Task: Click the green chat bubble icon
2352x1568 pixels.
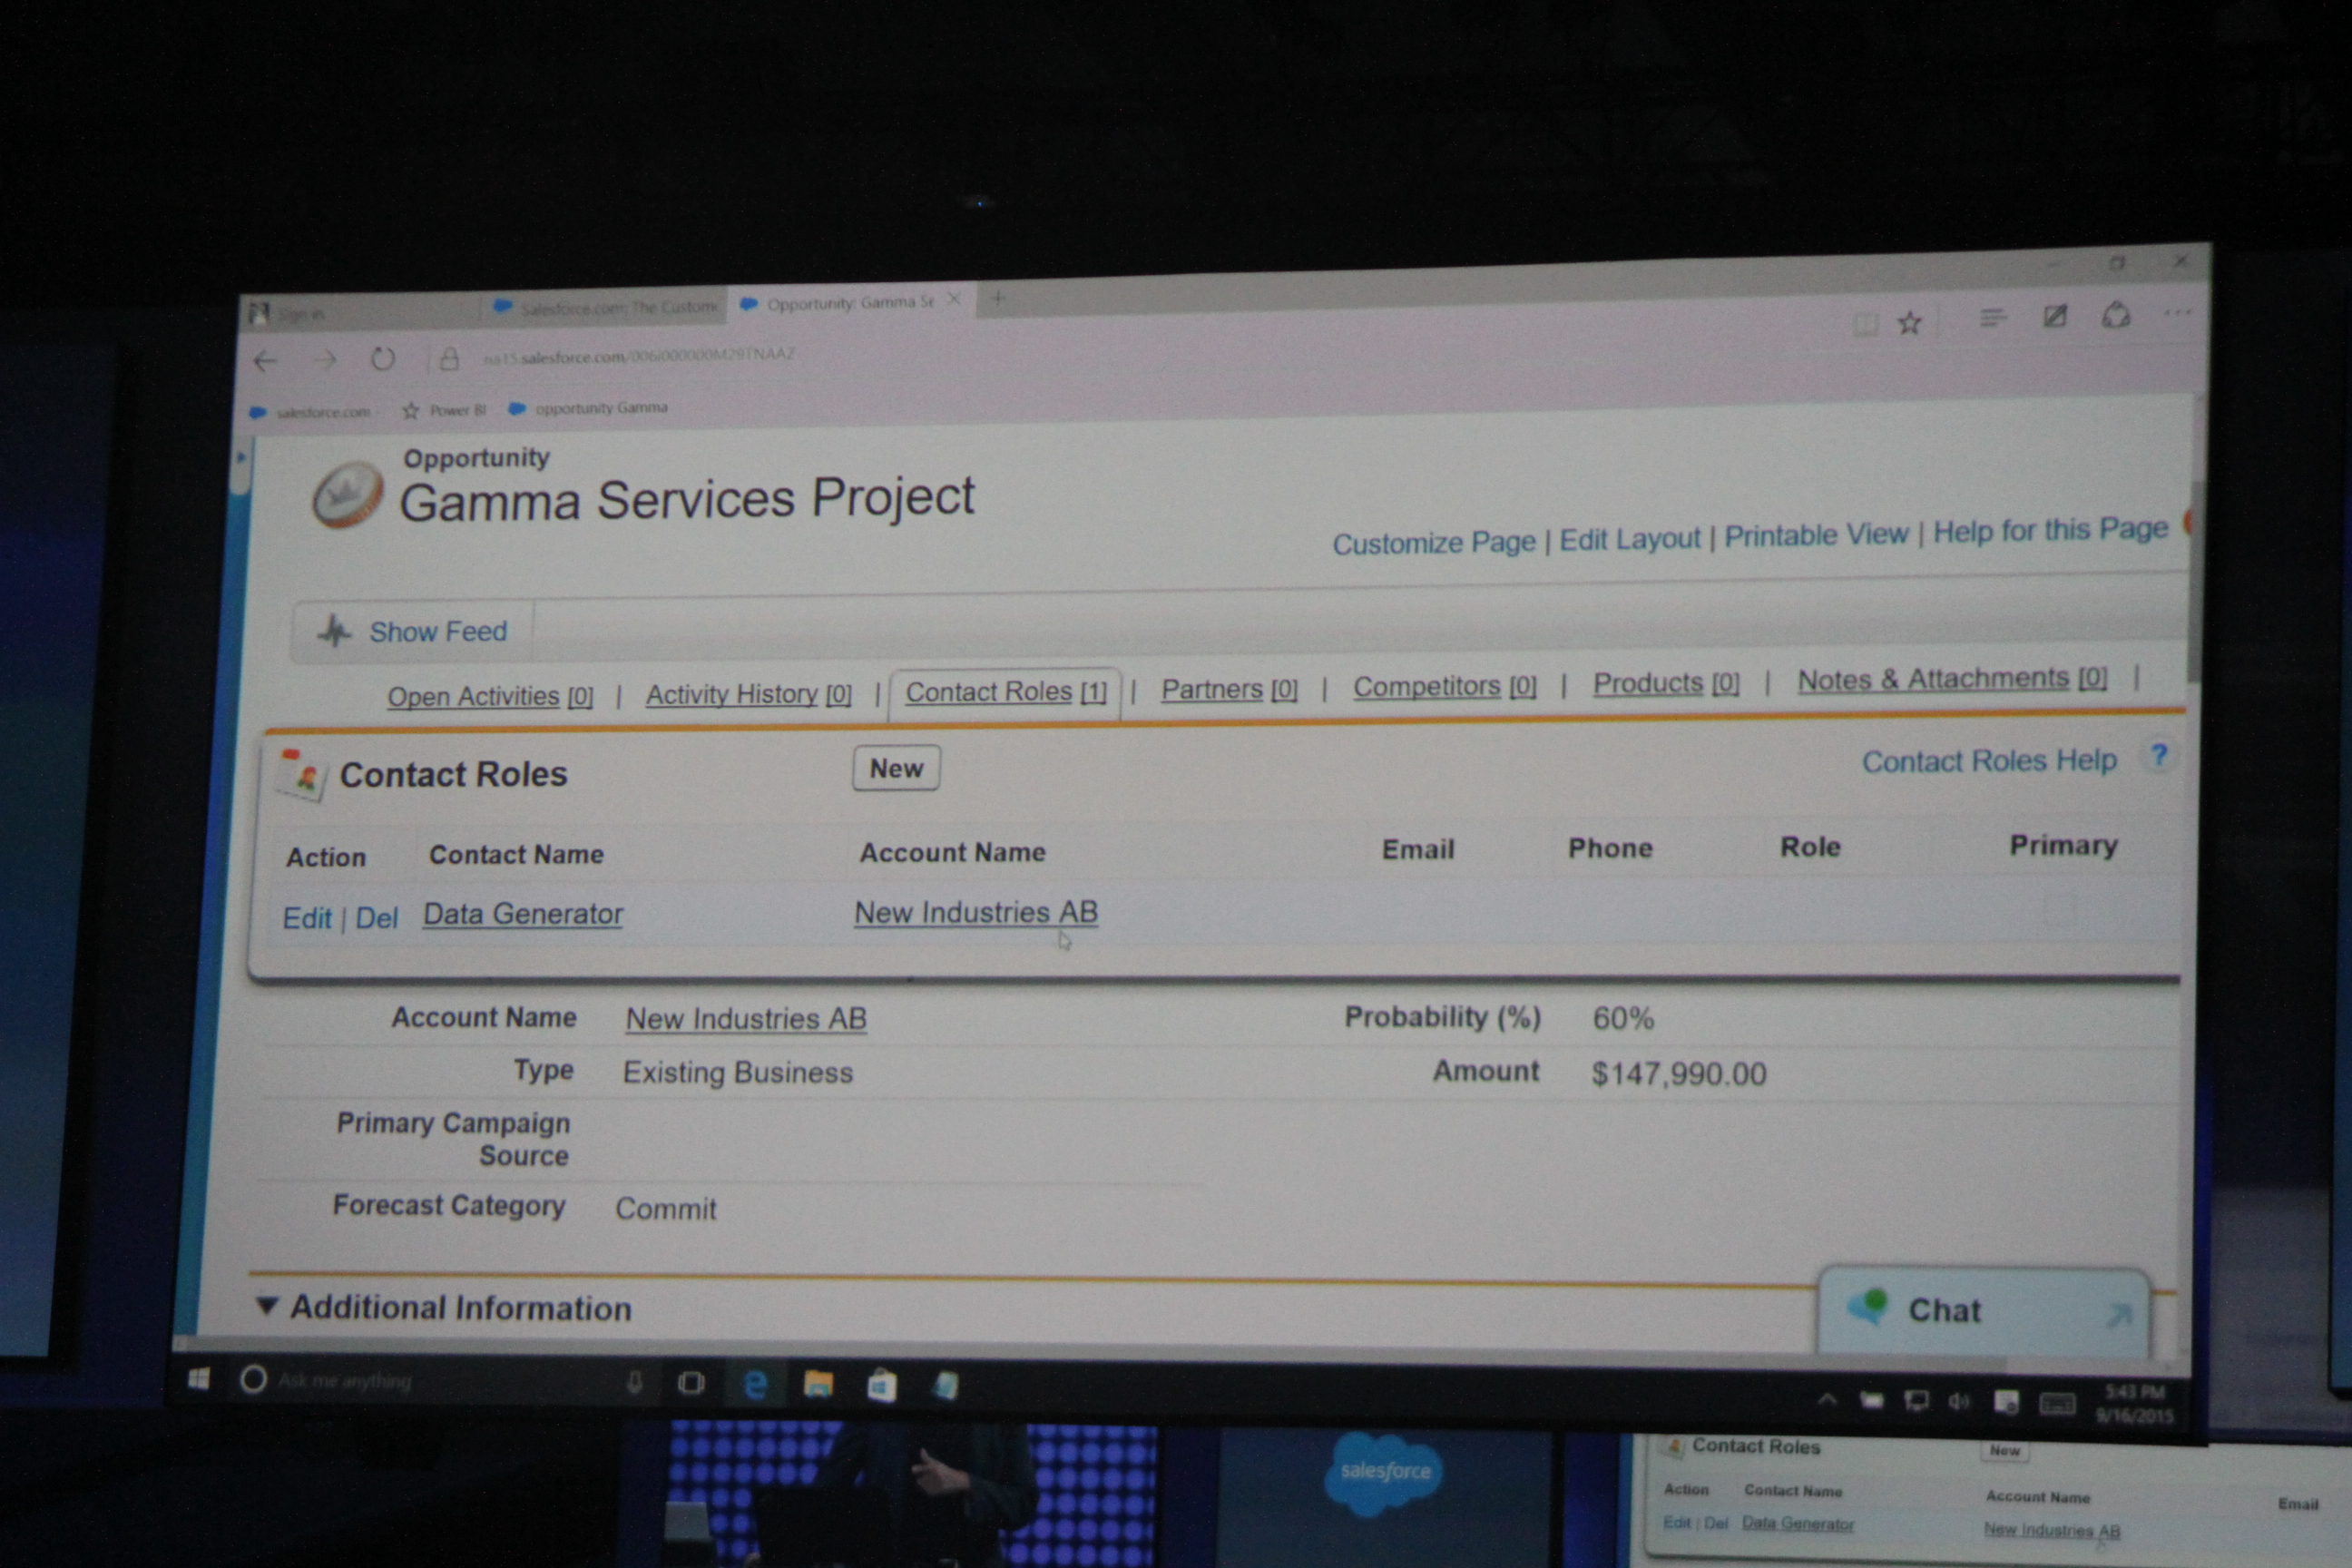Action: (1868, 1307)
